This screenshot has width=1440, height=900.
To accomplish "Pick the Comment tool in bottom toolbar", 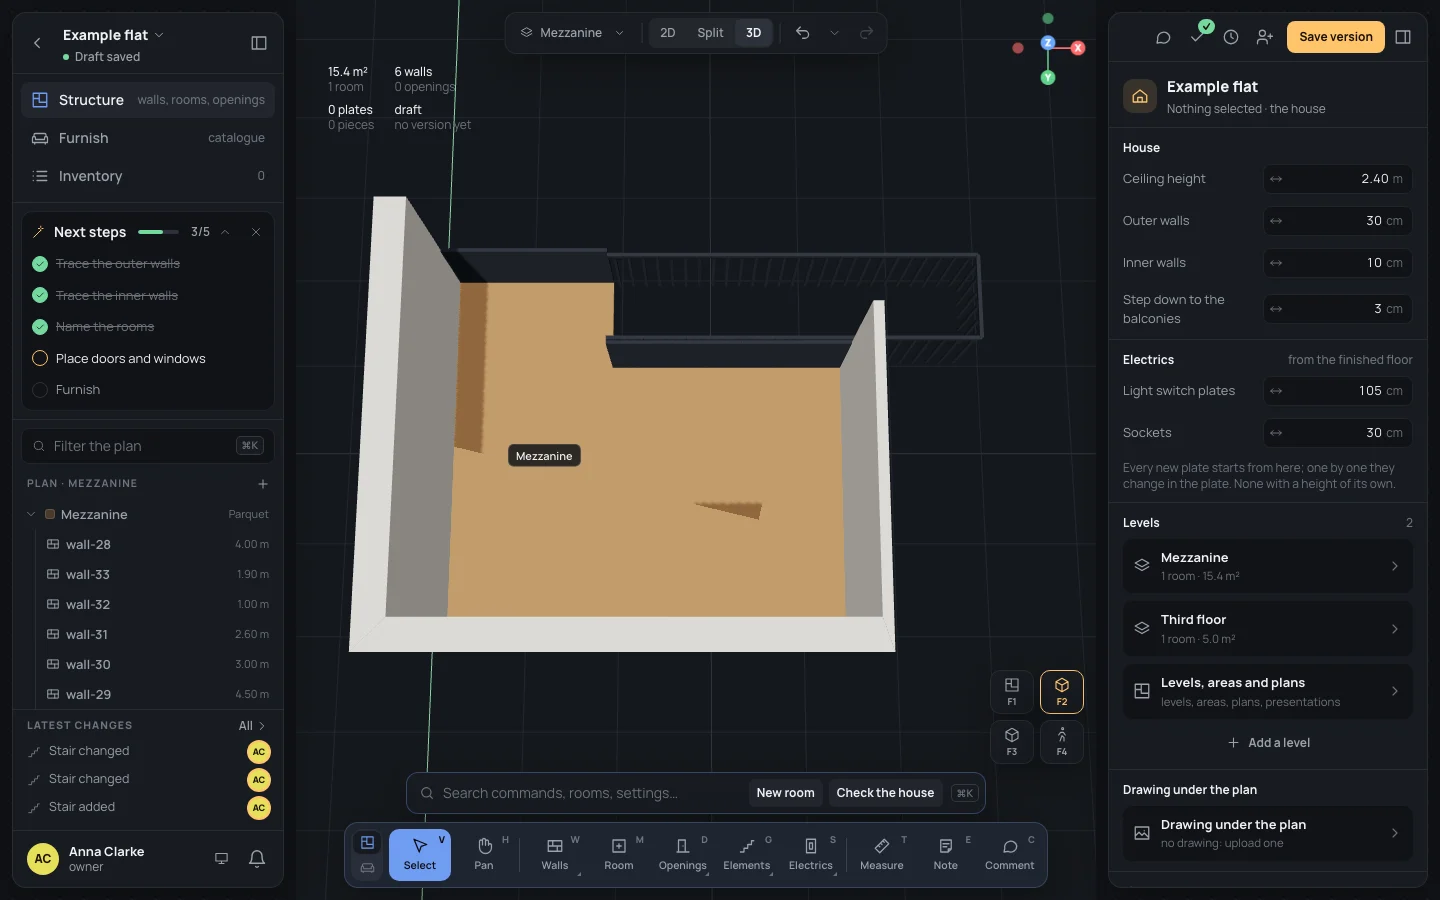I will point(1010,855).
